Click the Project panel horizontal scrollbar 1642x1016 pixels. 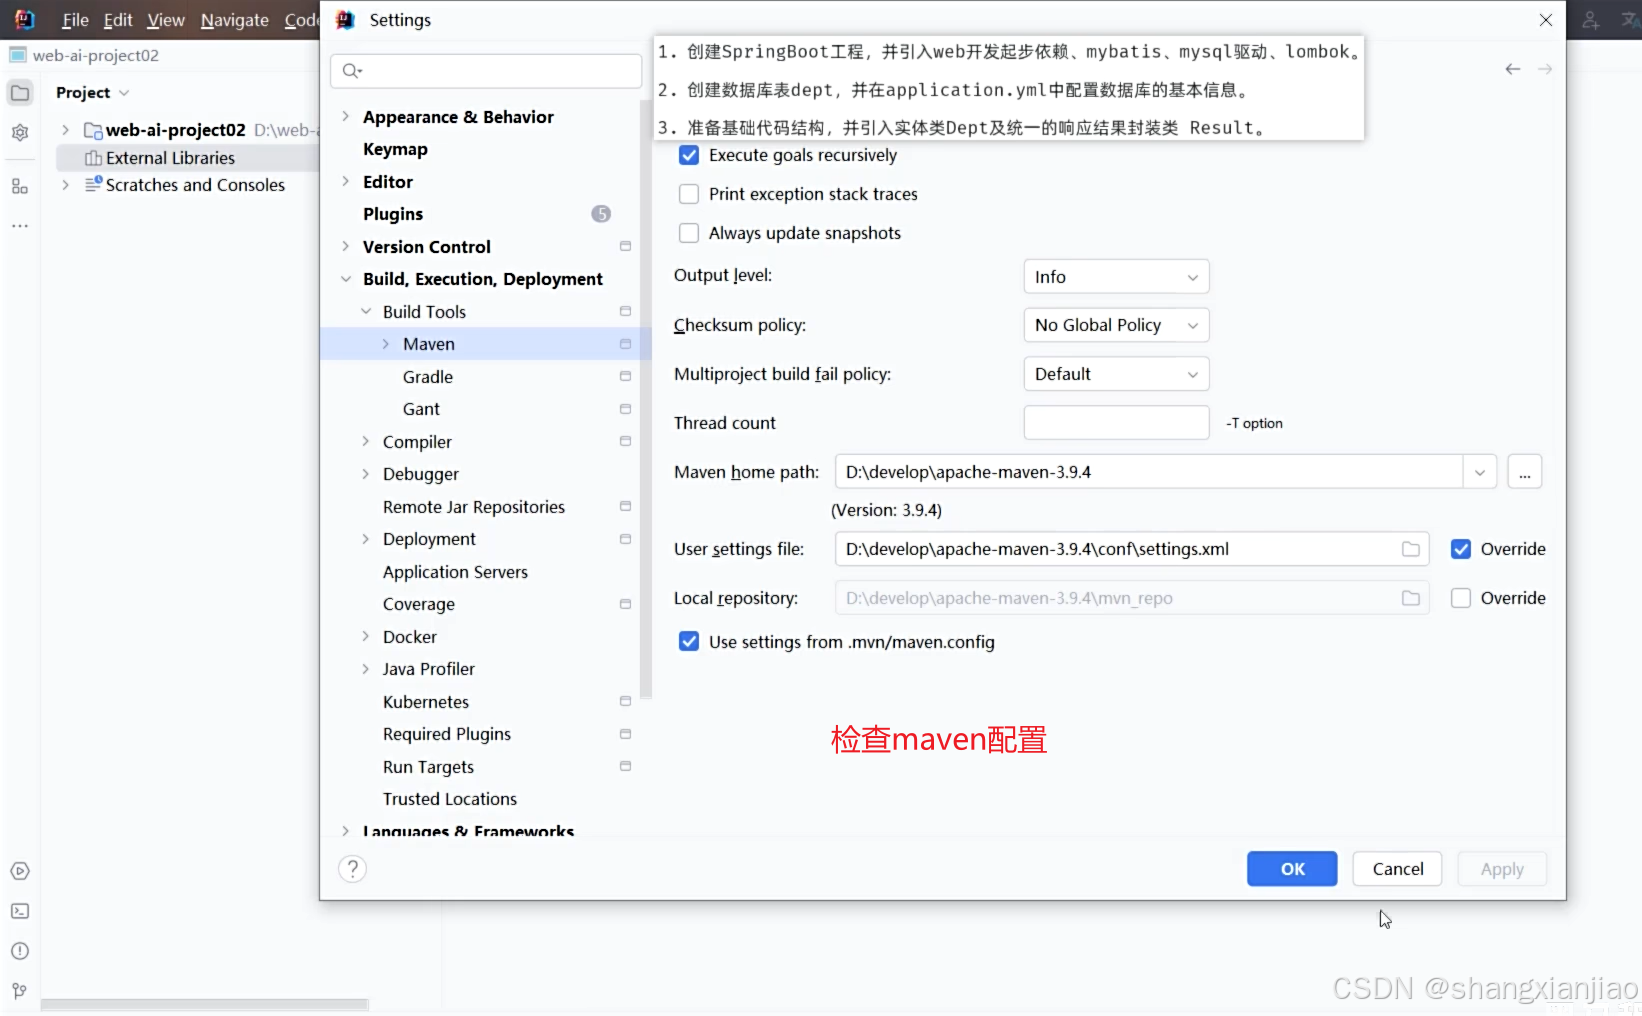(x=205, y=1004)
